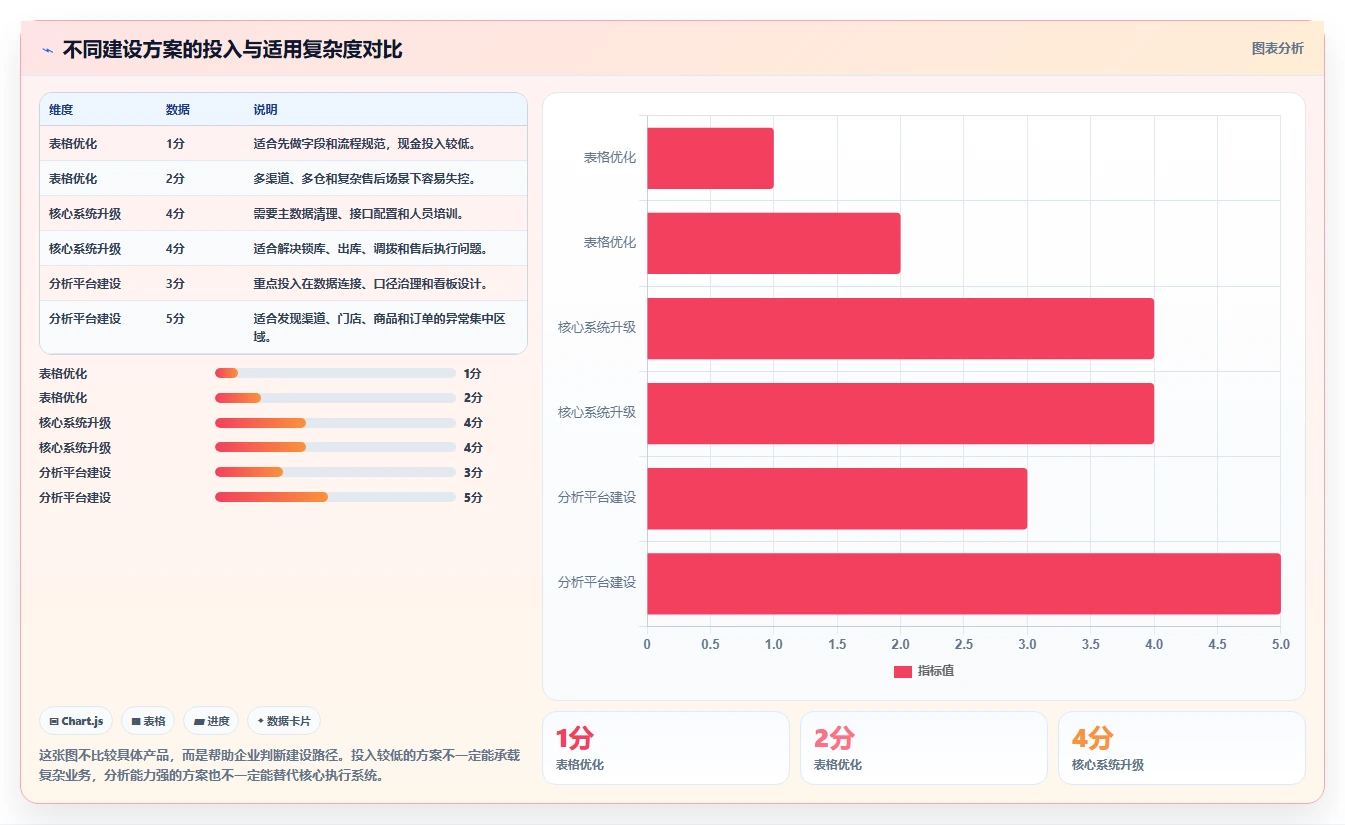Open the 1分 表格优化 data card
The height and width of the screenshot is (825, 1345).
pyautogui.click(x=666, y=748)
